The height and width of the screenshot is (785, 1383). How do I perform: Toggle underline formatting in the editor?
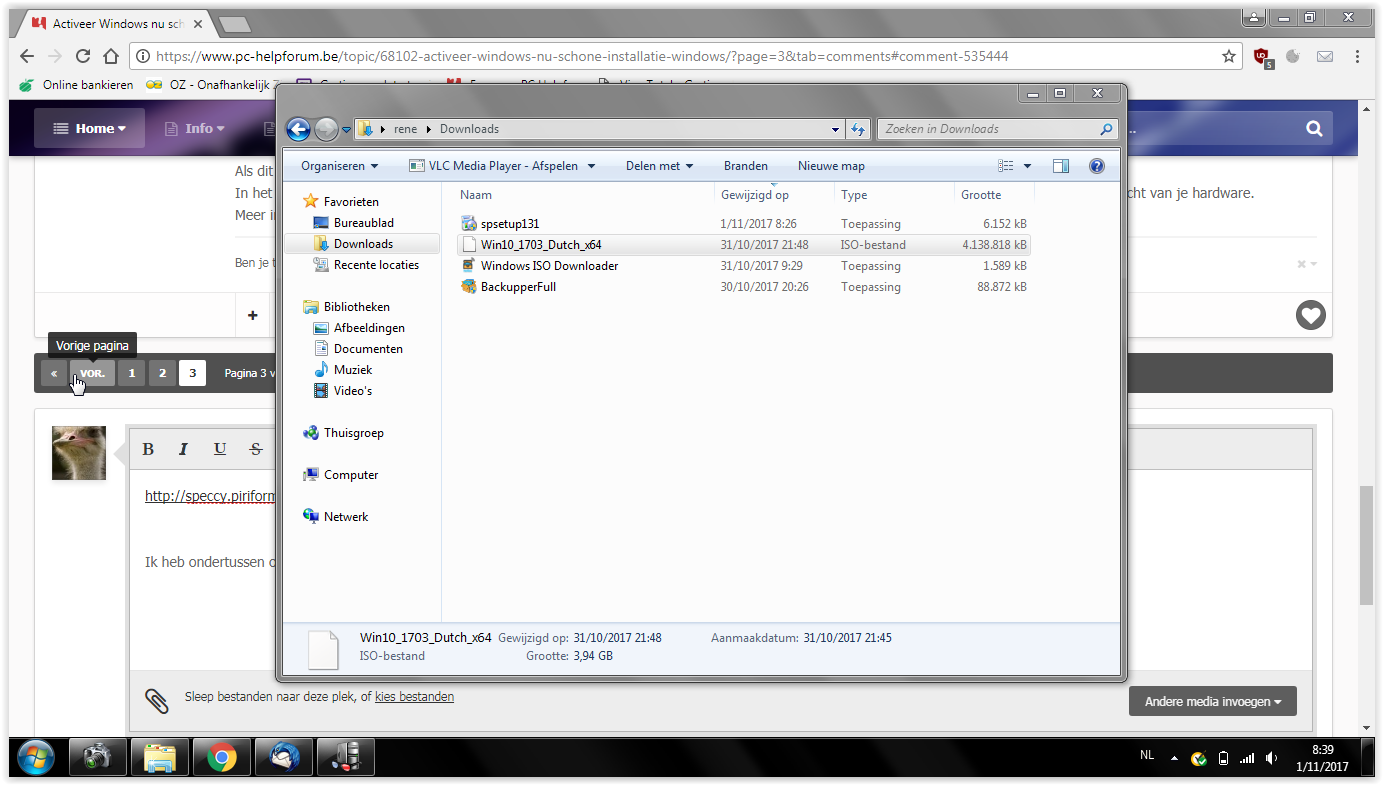pyautogui.click(x=220, y=449)
